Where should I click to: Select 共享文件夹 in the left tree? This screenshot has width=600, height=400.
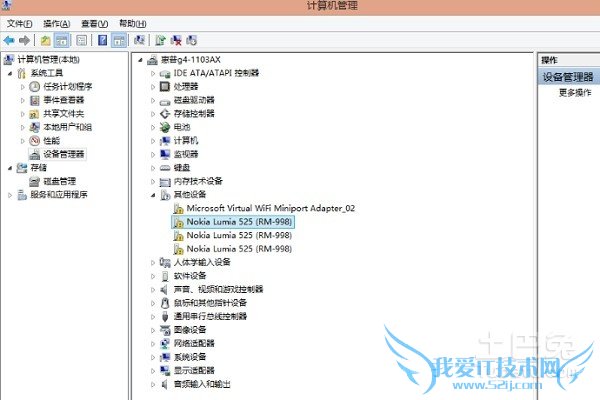click(x=64, y=114)
